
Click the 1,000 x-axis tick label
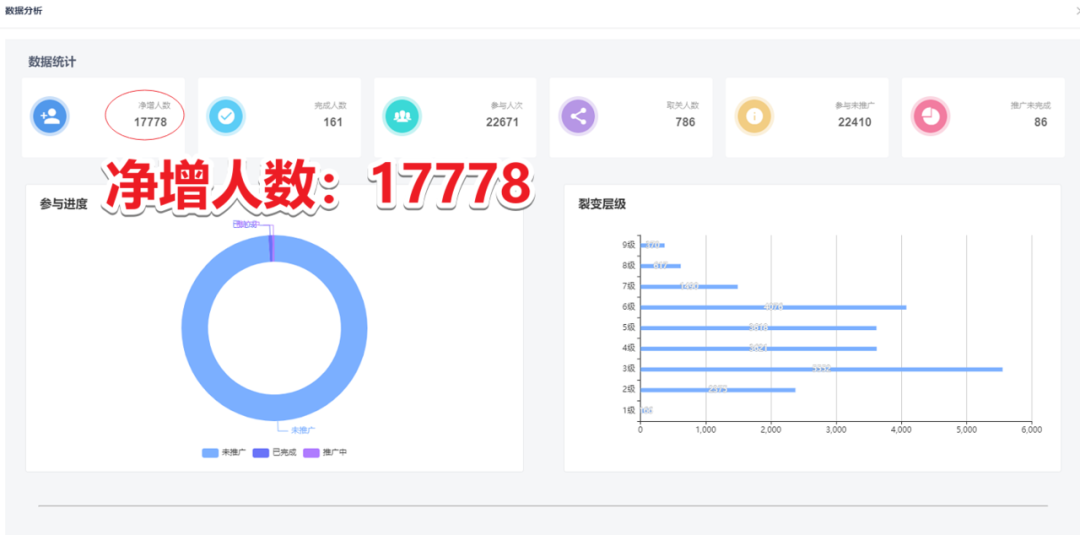705,430
